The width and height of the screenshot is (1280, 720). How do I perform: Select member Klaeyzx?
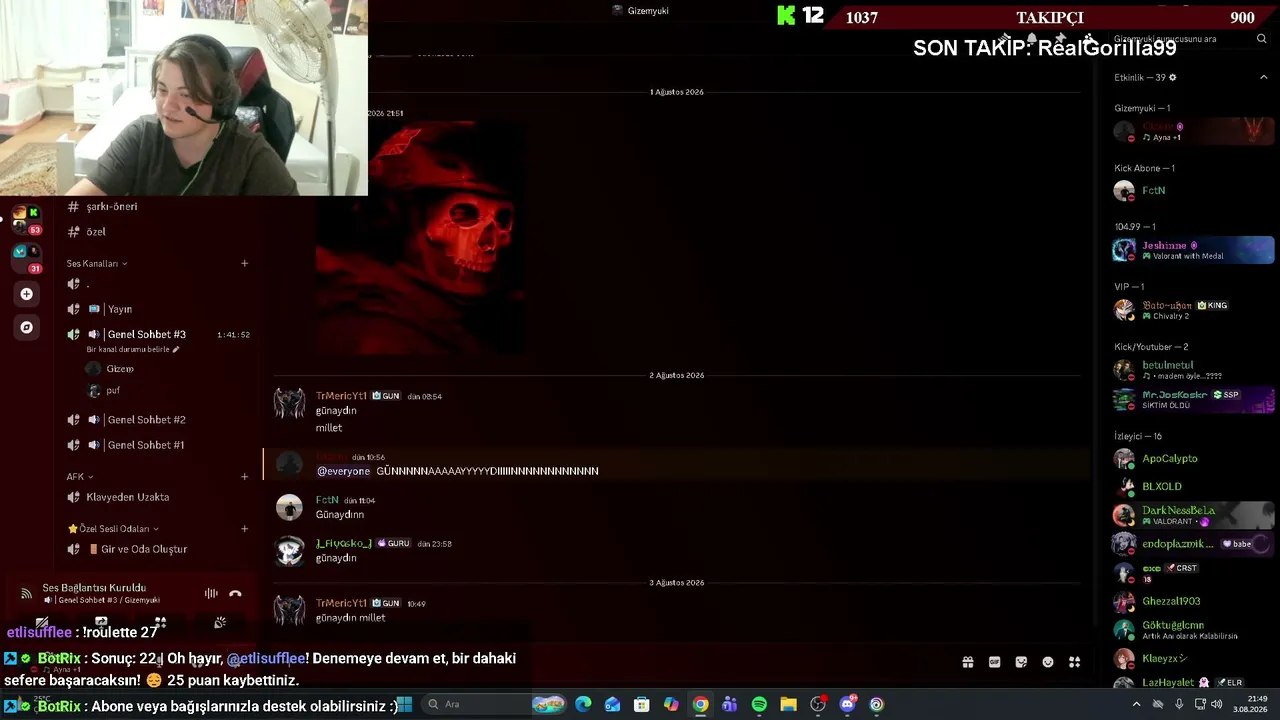[1192, 659]
